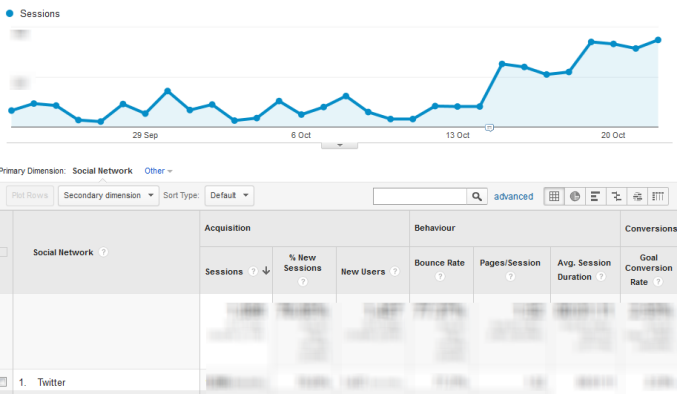Open help icon next to Social Network

click(103, 252)
